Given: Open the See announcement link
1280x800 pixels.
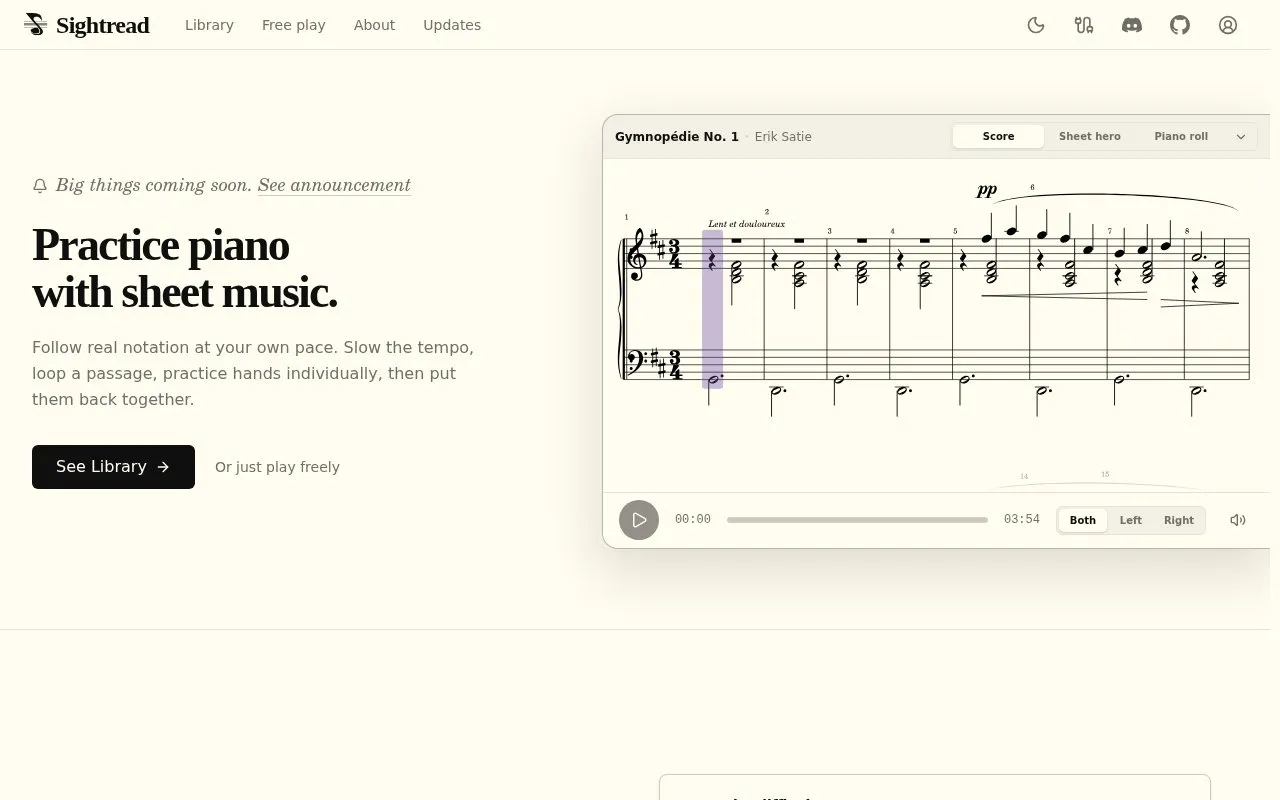Looking at the screenshot, I should click(334, 185).
